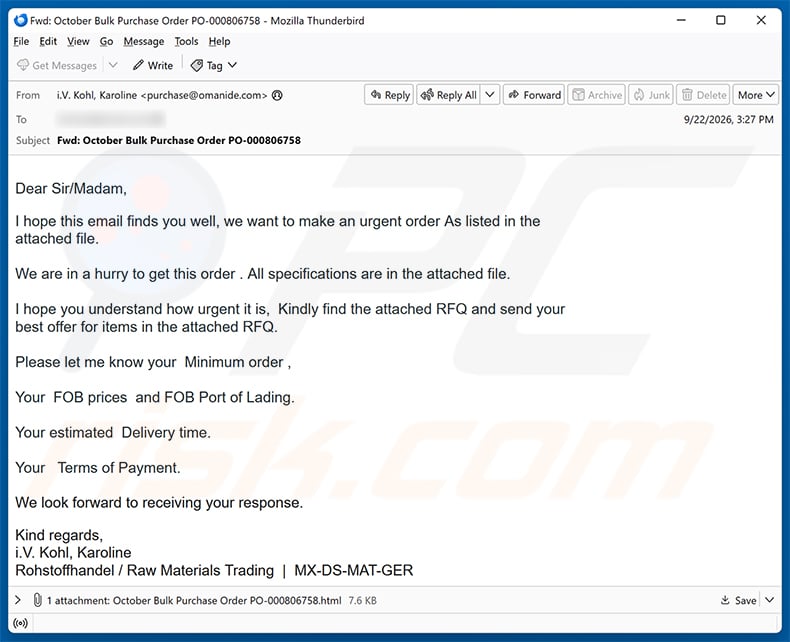Click 'Rohstoffhandel / Raw Materials Trading' signature line

tap(145, 570)
